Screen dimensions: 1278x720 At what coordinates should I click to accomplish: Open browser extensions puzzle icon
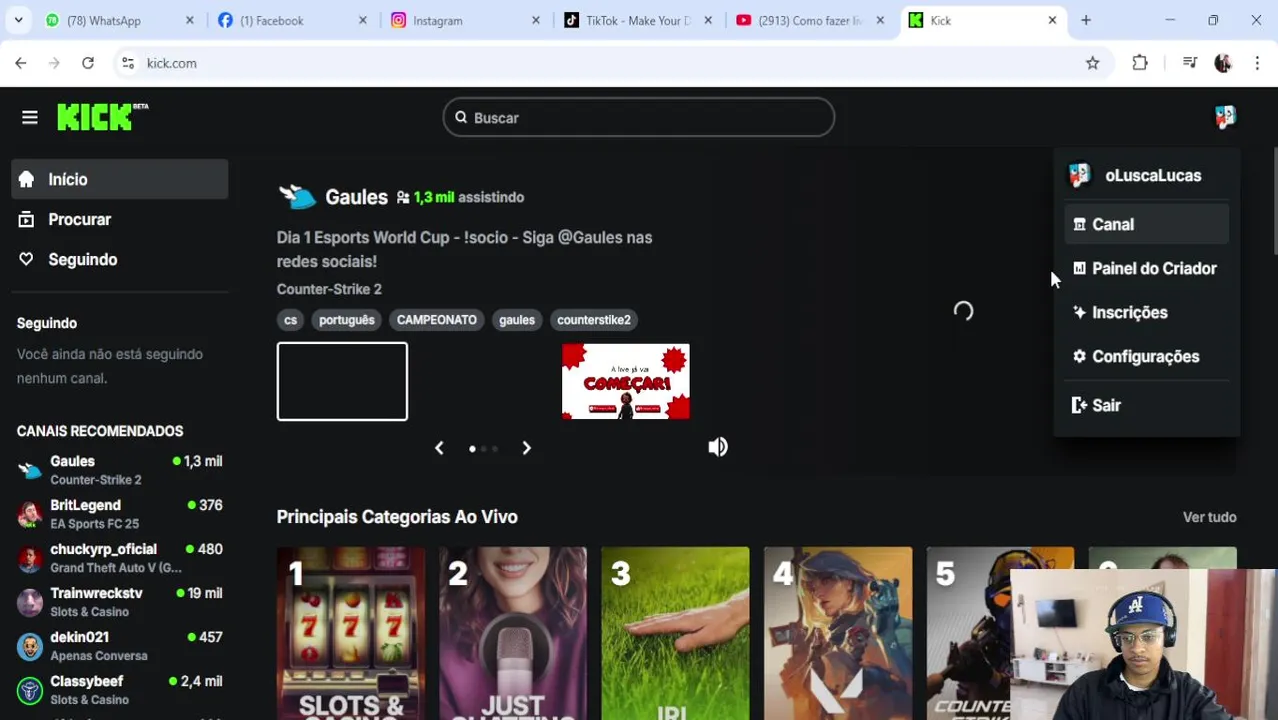(1140, 63)
